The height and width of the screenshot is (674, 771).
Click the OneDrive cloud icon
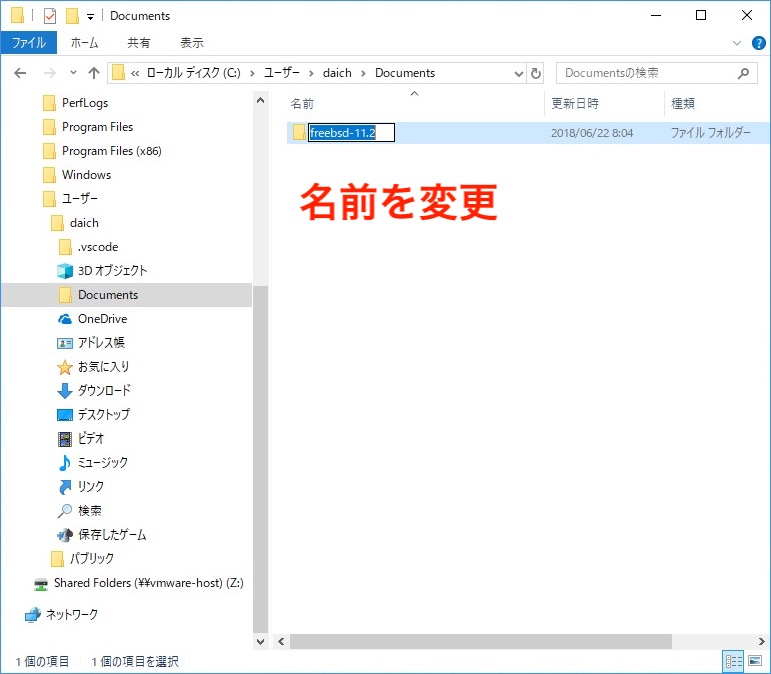pos(64,319)
